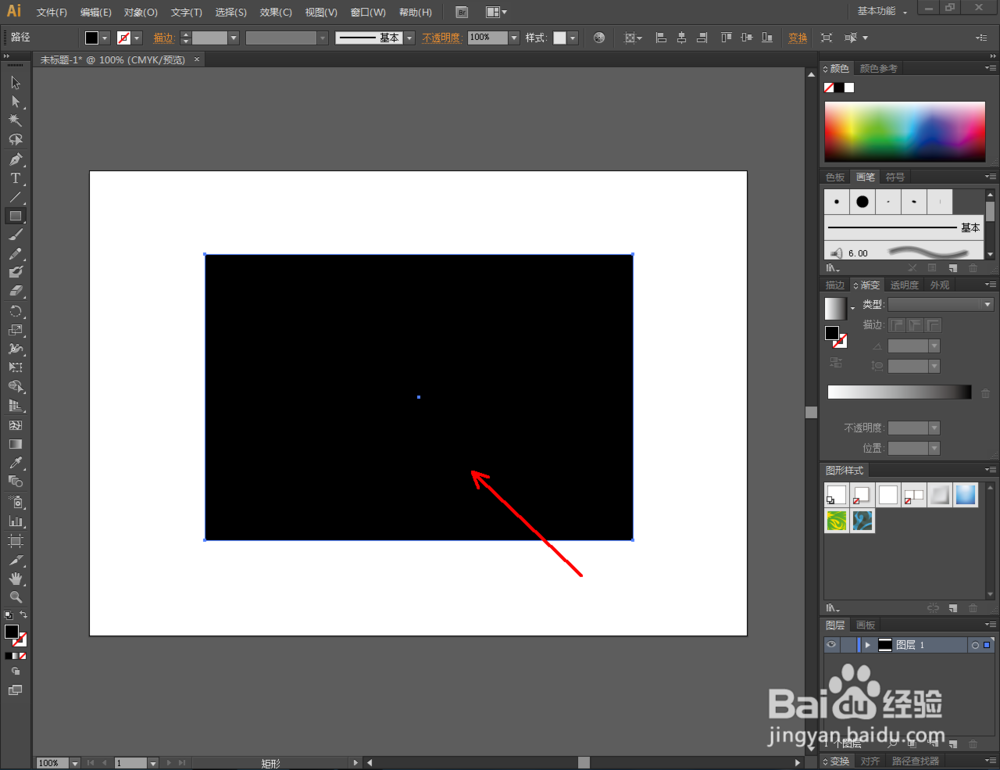
Task: Click the vertical canvas scrollbar
Action: click(x=811, y=412)
